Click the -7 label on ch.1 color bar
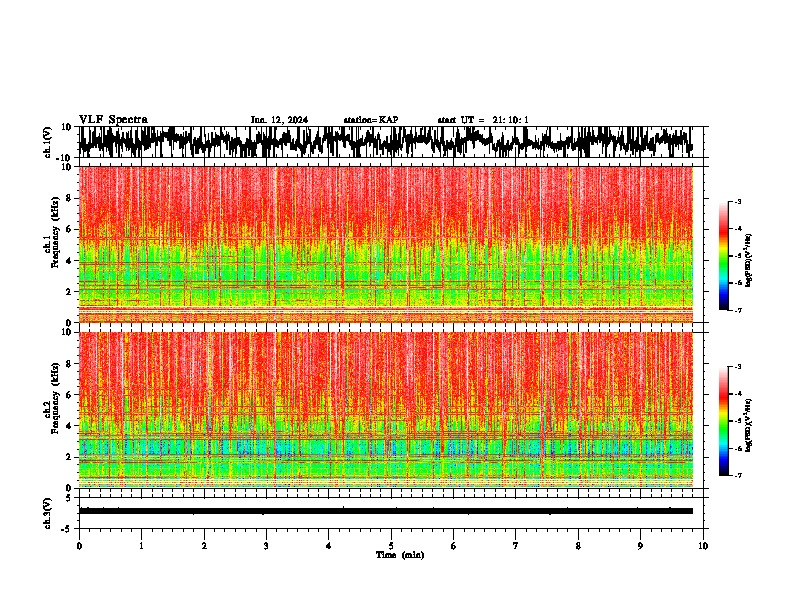The width and height of the screenshot is (792, 612). pos(737,310)
